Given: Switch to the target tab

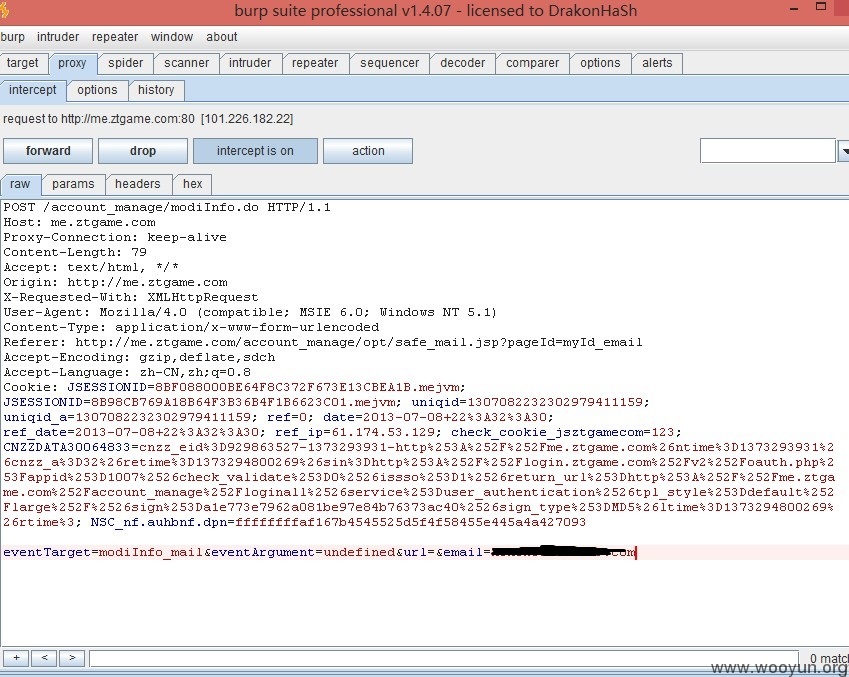Looking at the screenshot, I should 23,63.
